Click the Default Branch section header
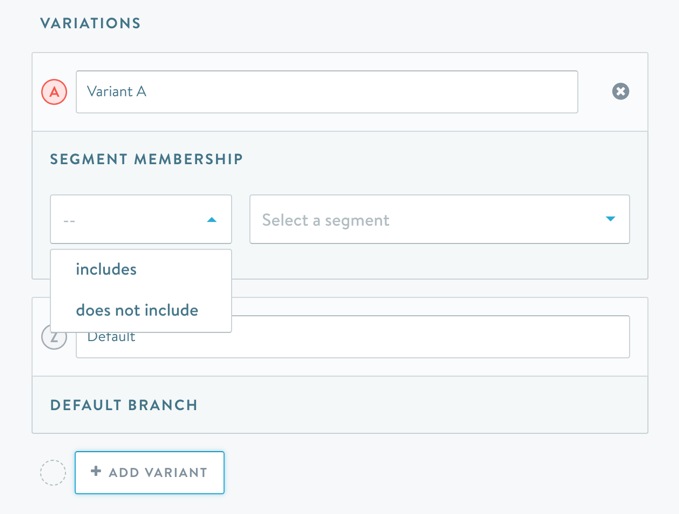 coord(124,405)
